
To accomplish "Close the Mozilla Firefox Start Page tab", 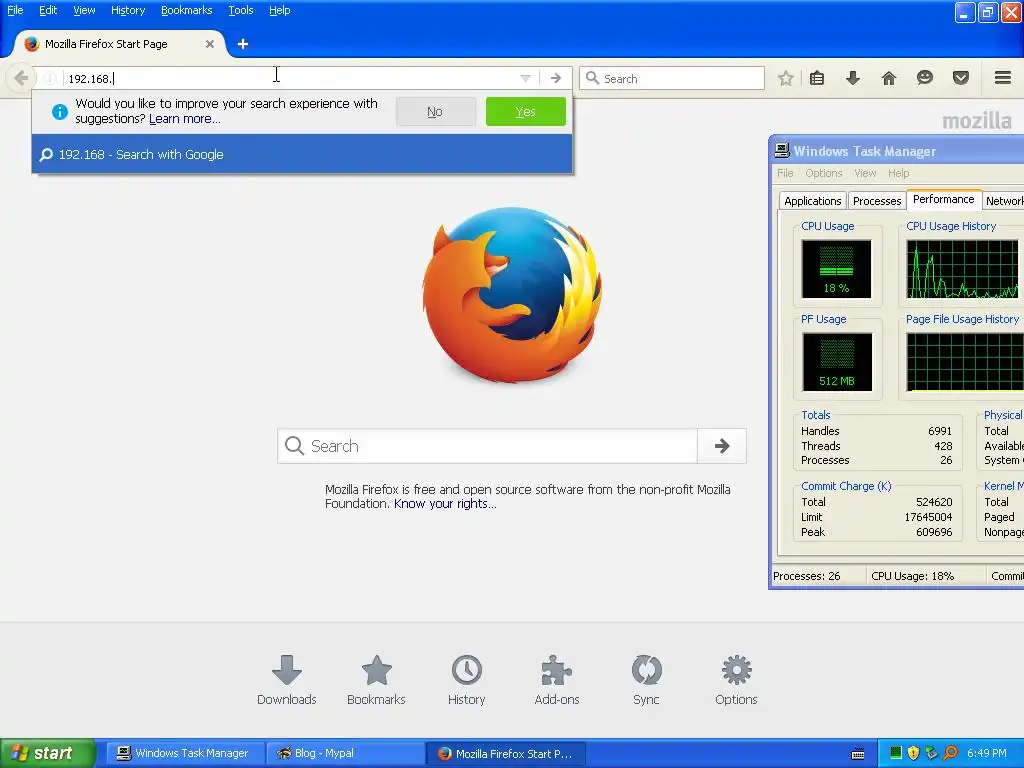I will (x=210, y=44).
